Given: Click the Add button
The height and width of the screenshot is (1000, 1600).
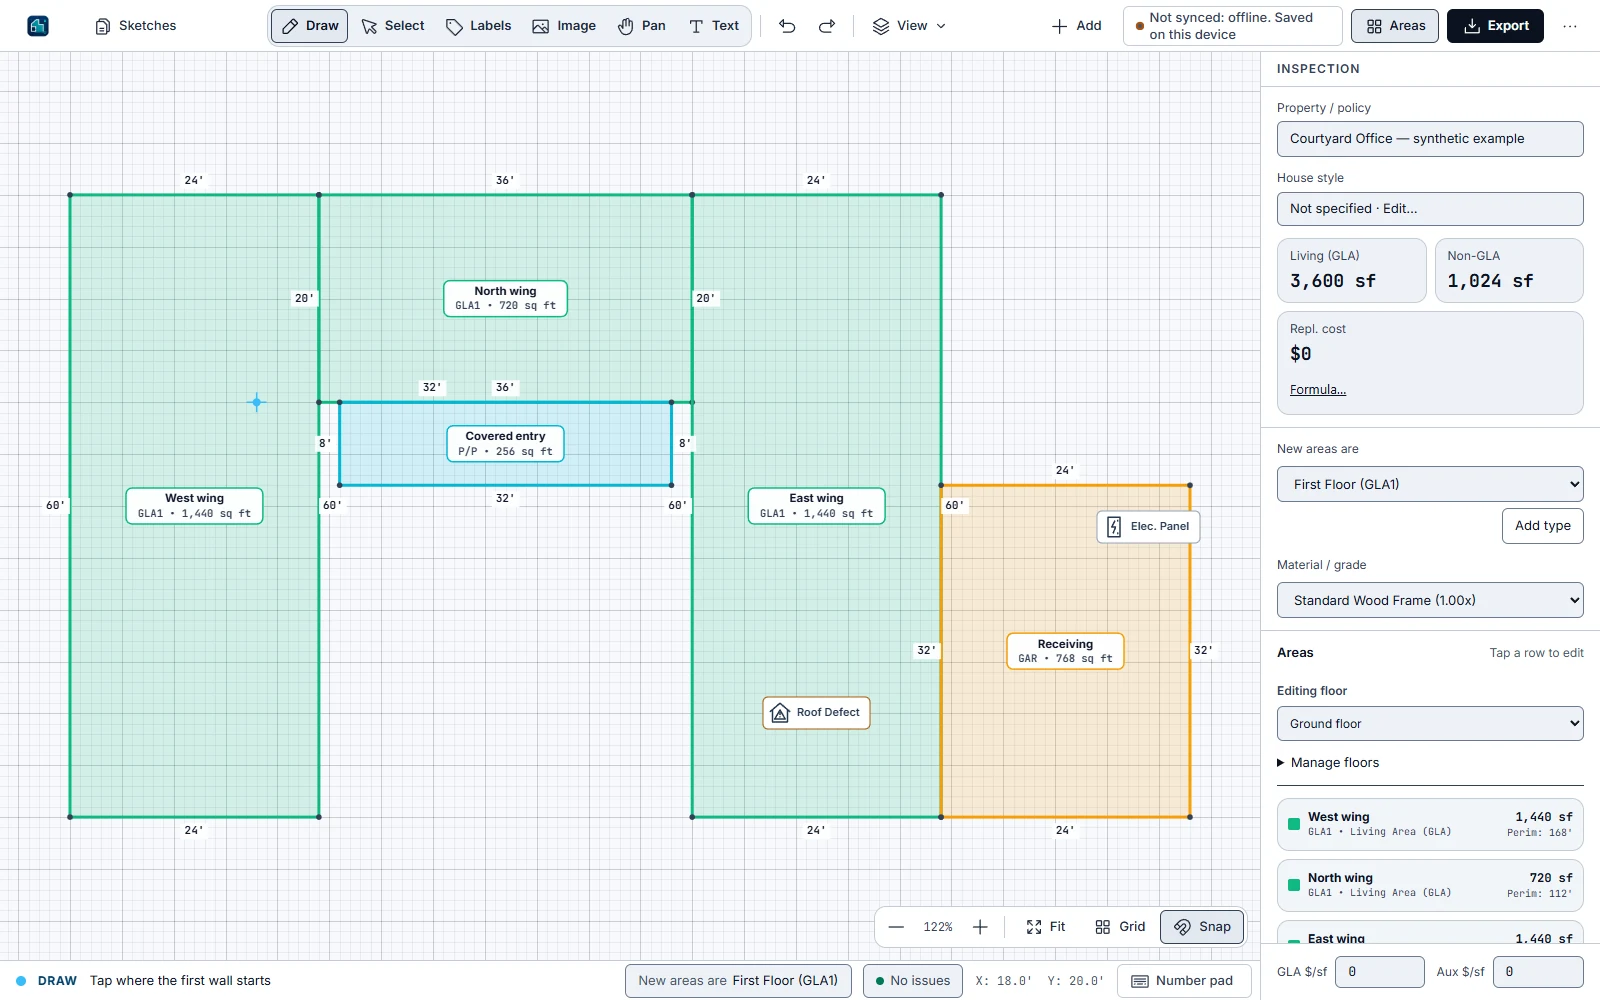Looking at the screenshot, I should click(x=1077, y=26).
